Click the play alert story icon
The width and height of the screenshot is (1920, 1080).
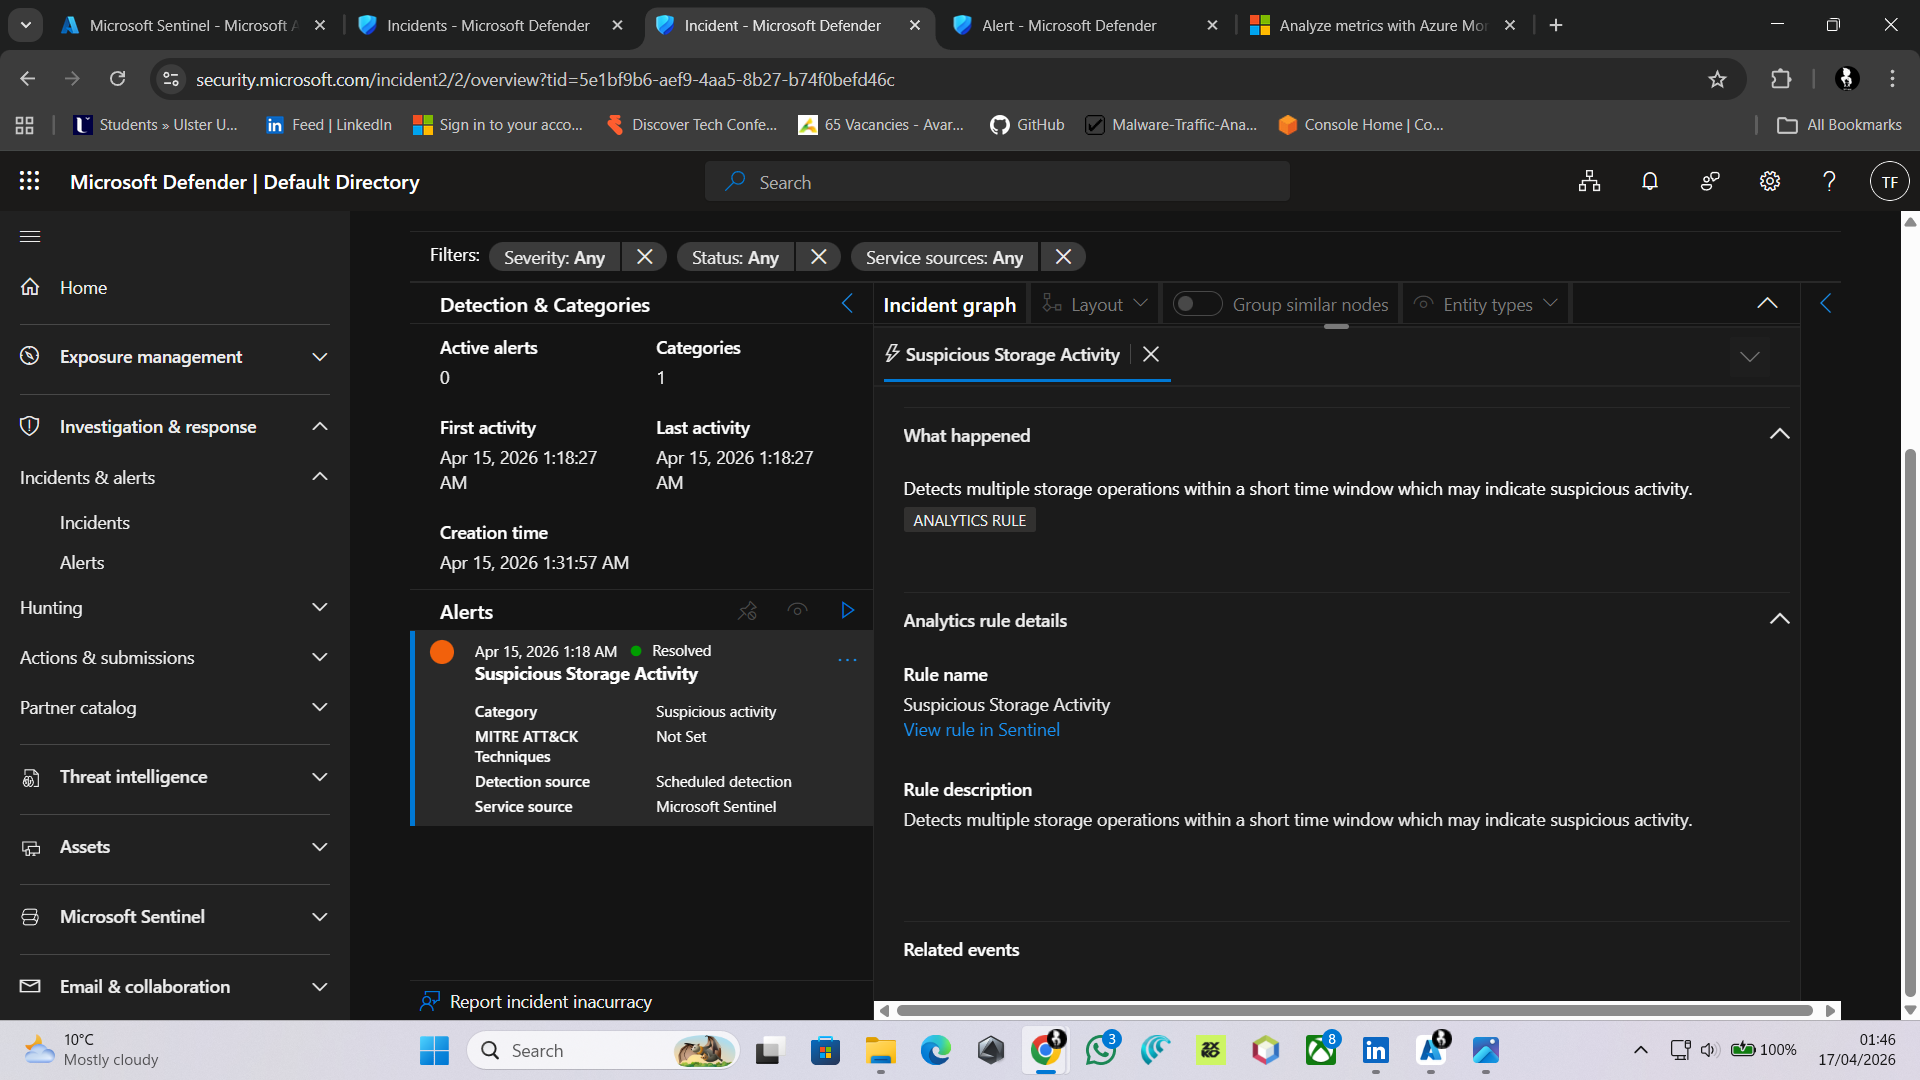[x=848, y=610]
